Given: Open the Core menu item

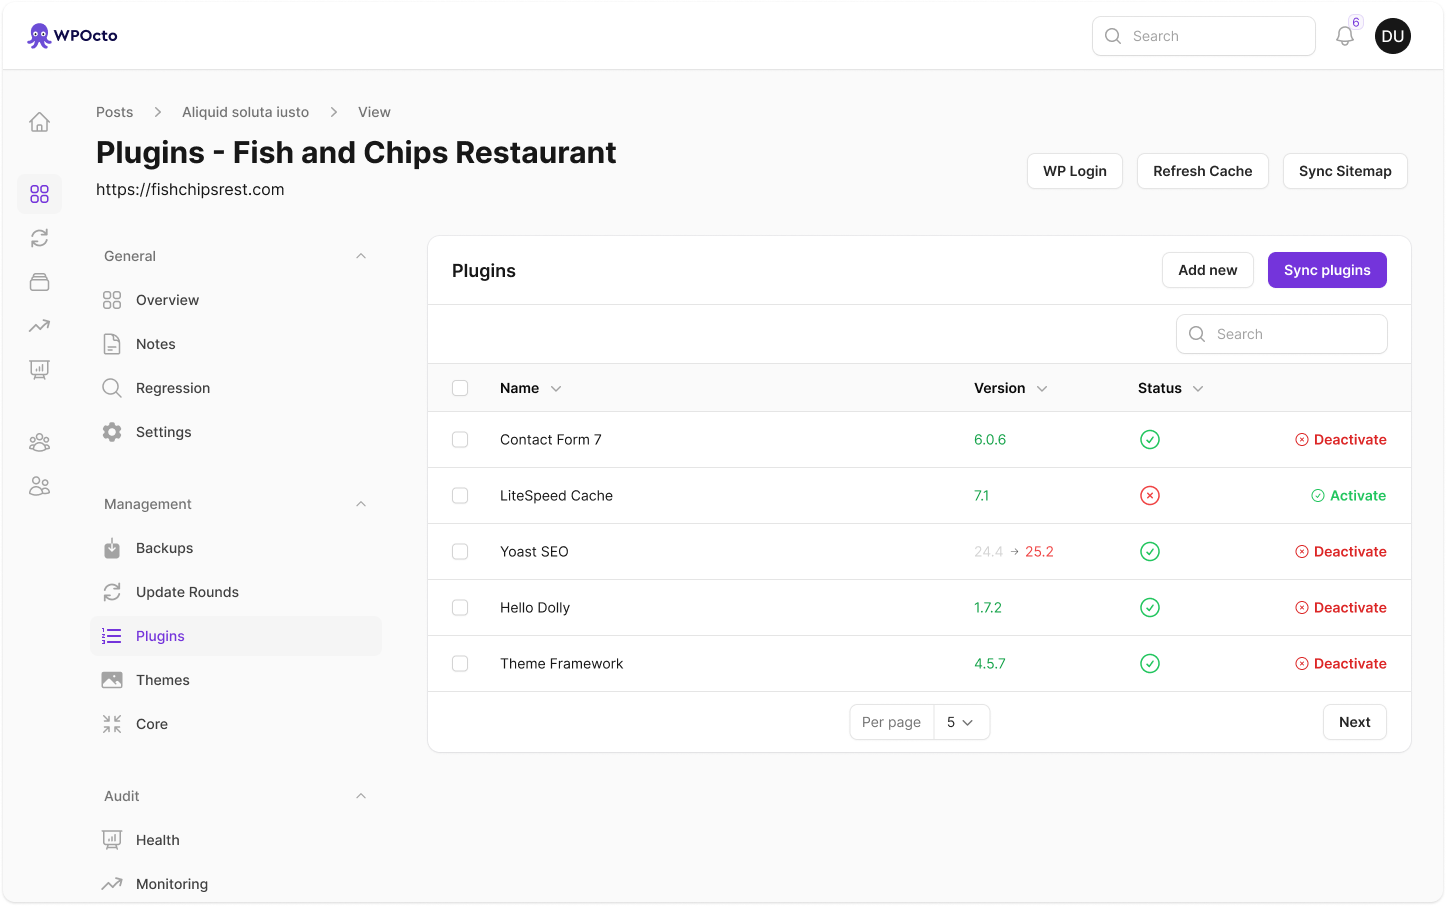Looking at the screenshot, I should (x=236, y=724).
